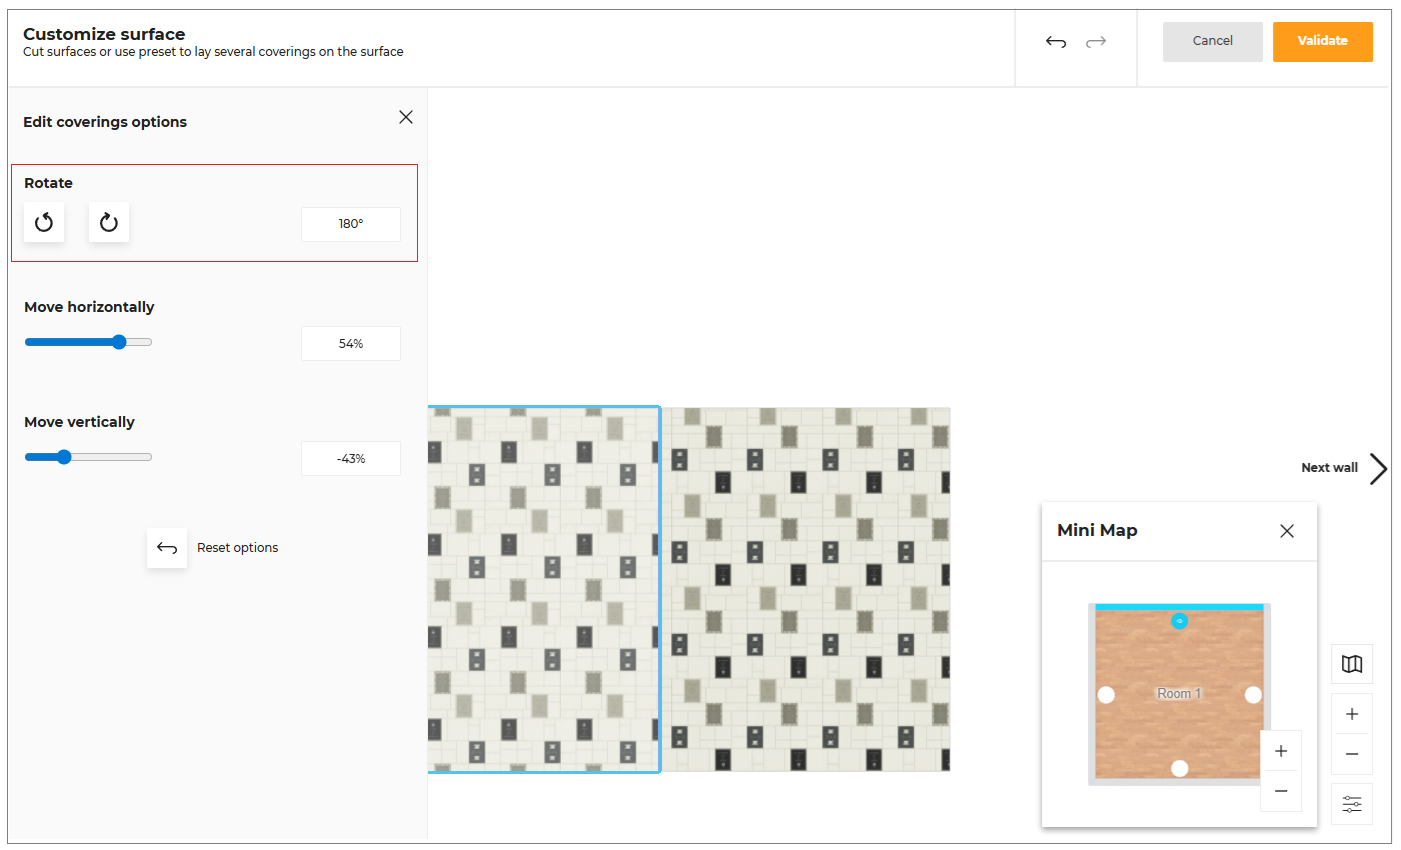
Task: Click Validate to confirm the surface changes
Action: (1322, 41)
